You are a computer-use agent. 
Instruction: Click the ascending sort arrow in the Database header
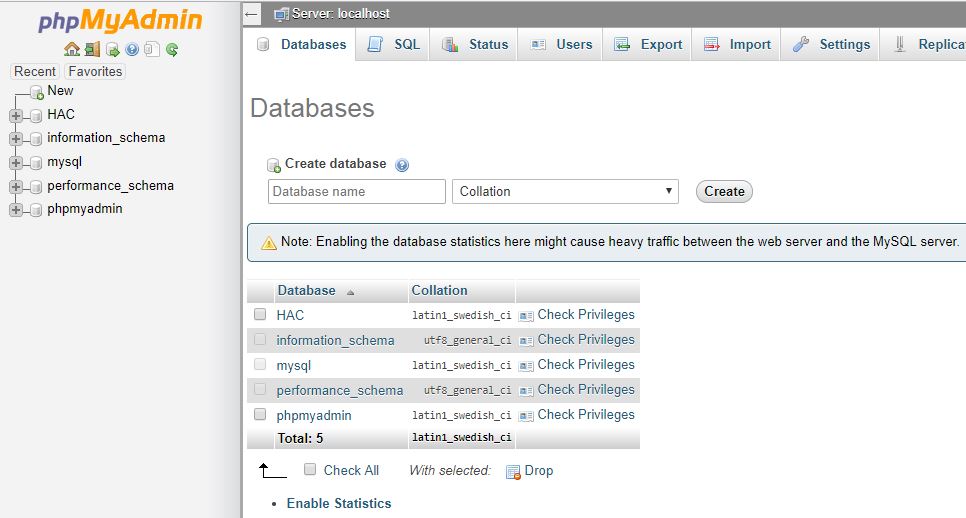351,293
